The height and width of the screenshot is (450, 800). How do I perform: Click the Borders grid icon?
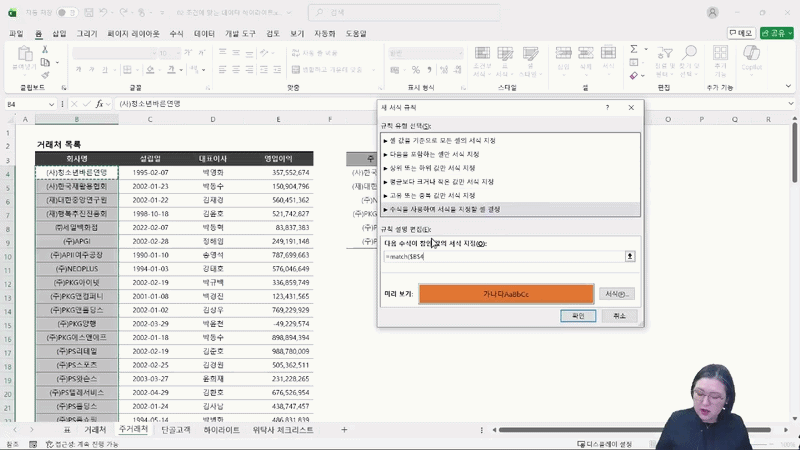coord(127,69)
